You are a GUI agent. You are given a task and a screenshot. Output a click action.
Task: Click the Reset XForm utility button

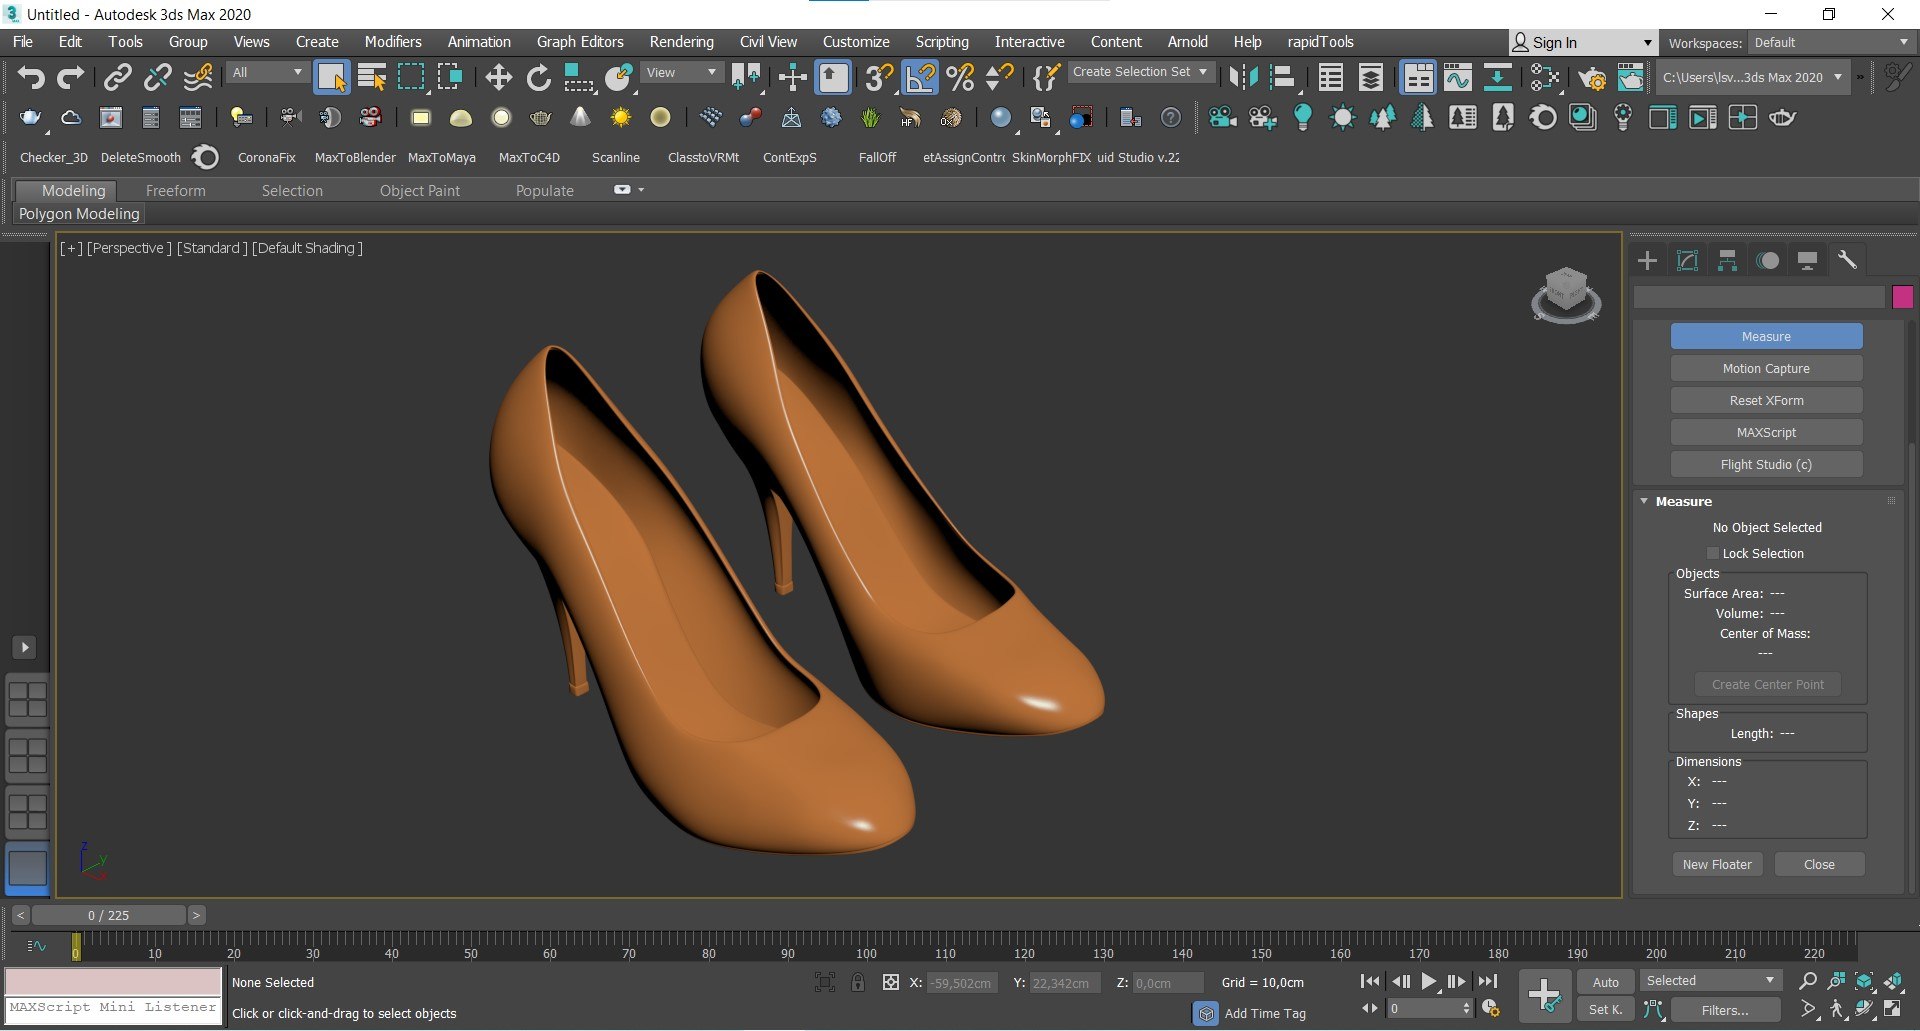click(1766, 400)
